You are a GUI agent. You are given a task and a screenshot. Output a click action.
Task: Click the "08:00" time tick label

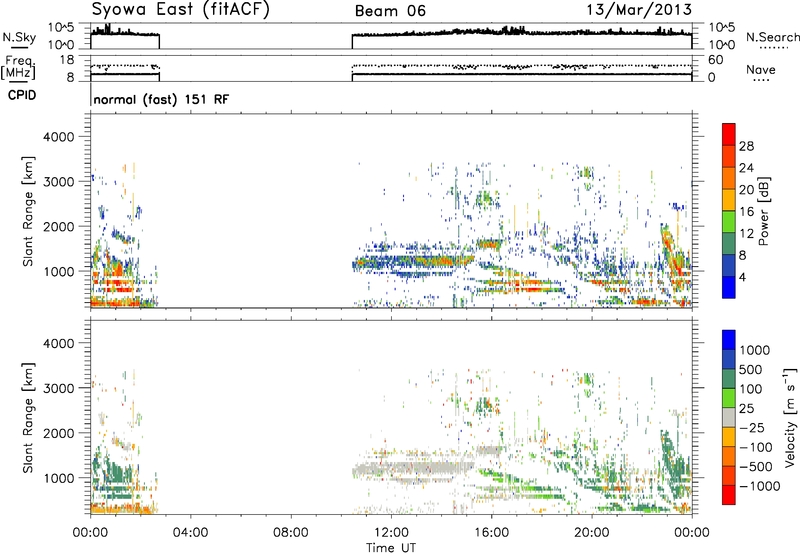coord(291,533)
